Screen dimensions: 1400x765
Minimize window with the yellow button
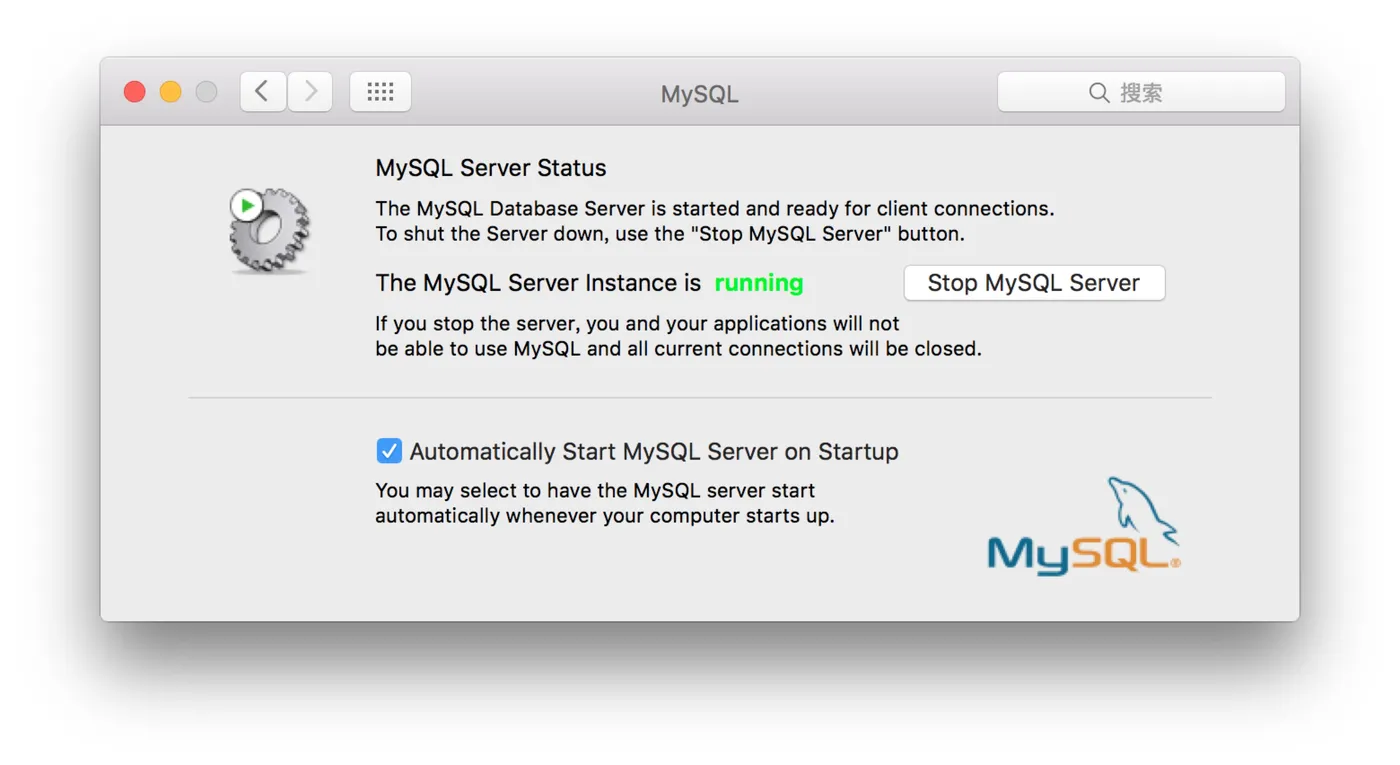point(170,92)
